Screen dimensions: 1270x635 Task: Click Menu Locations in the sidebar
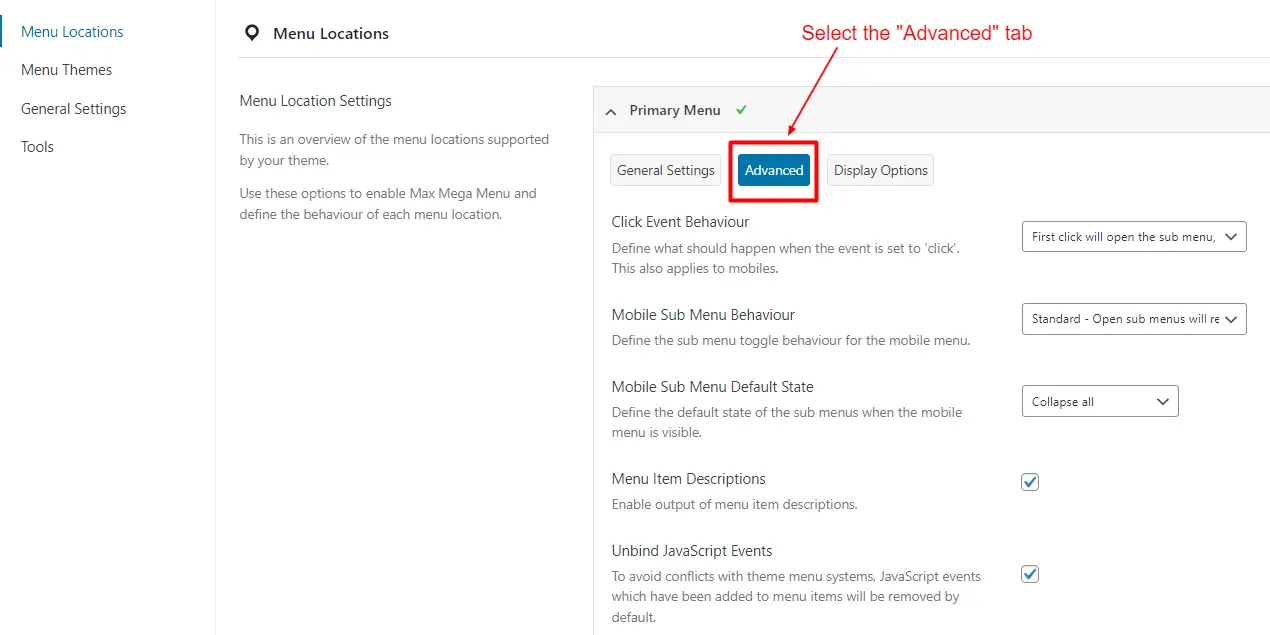tap(71, 31)
